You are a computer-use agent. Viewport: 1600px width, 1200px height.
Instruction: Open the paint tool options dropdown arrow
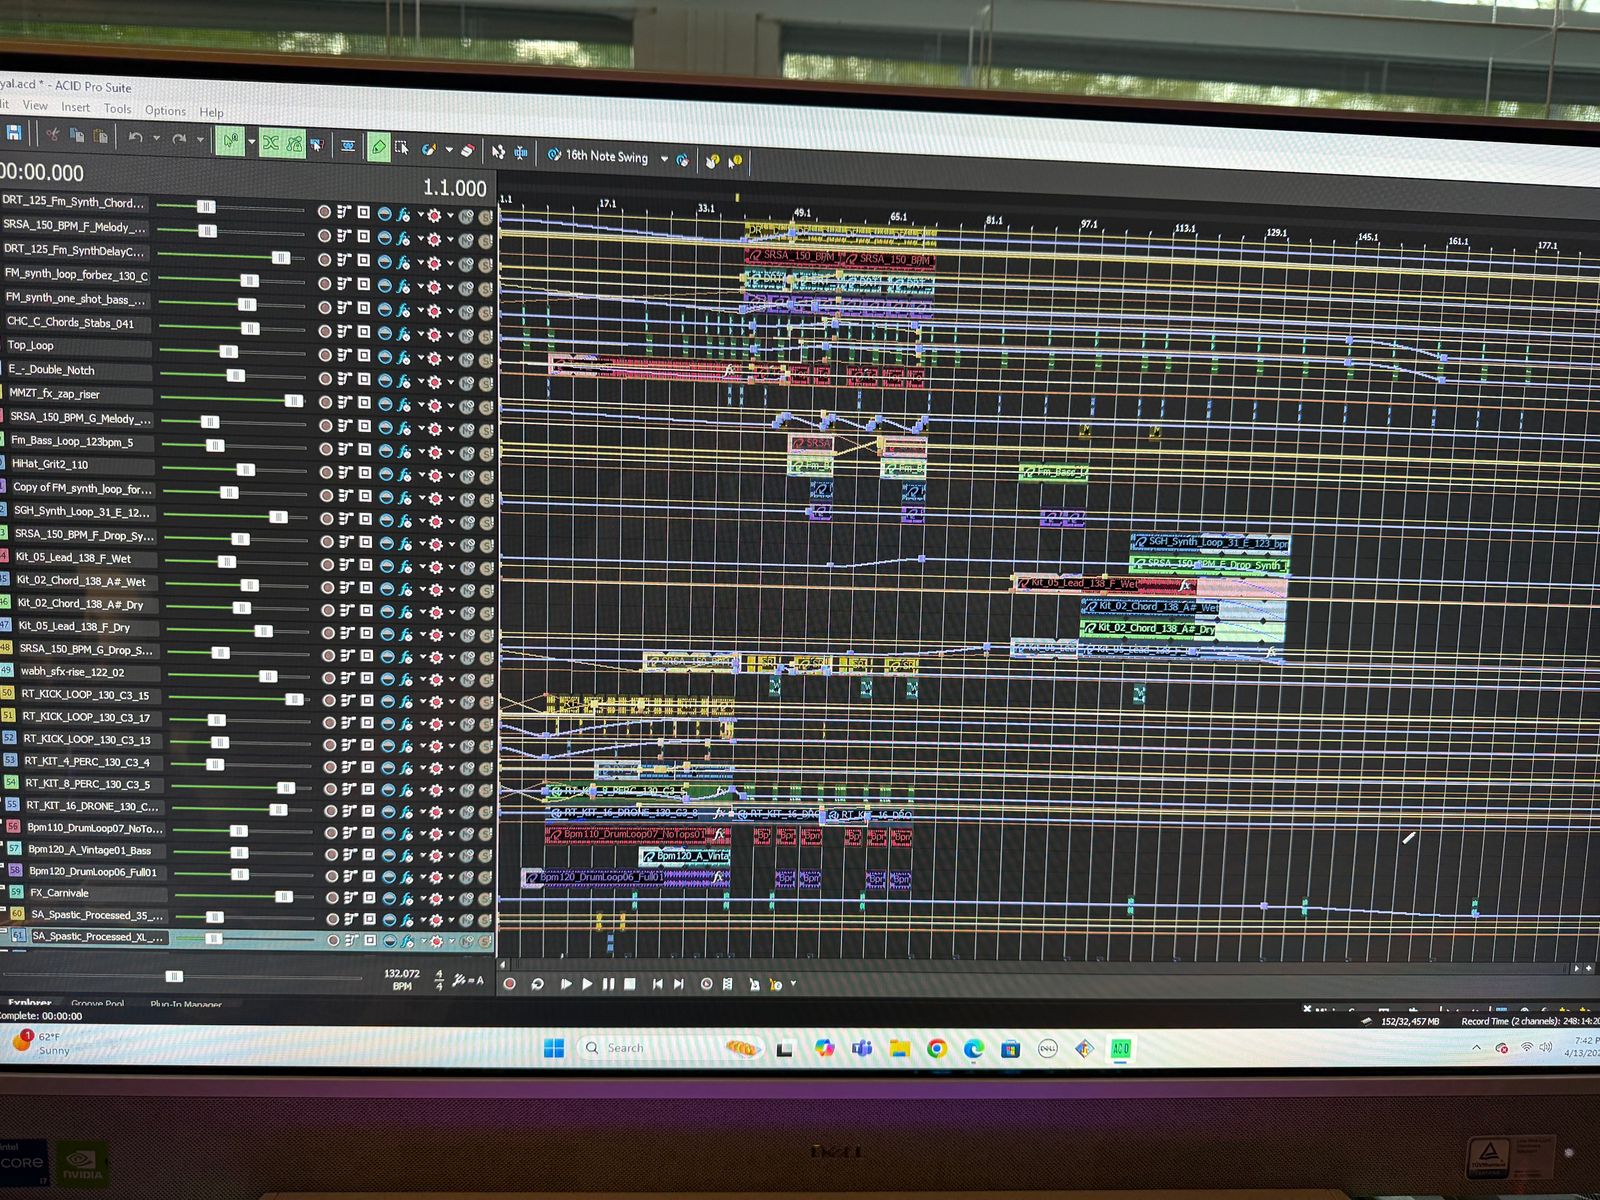pyautogui.click(x=449, y=150)
